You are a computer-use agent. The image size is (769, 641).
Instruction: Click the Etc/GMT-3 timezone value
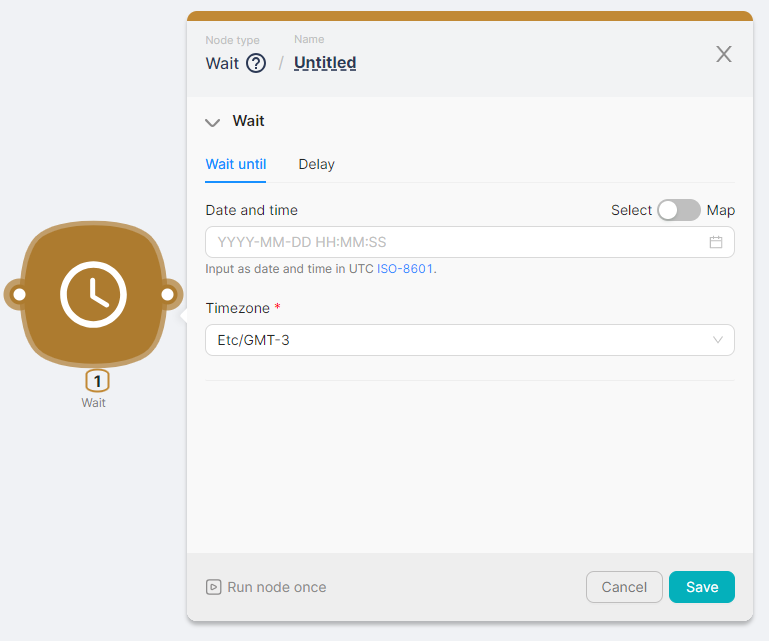pyautogui.click(x=254, y=340)
